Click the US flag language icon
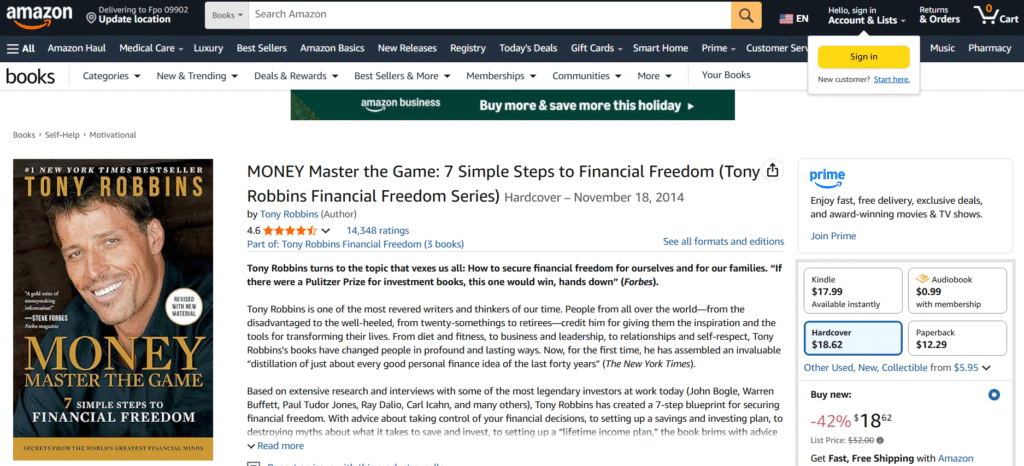Image resolution: width=1024 pixels, height=466 pixels. click(x=786, y=18)
